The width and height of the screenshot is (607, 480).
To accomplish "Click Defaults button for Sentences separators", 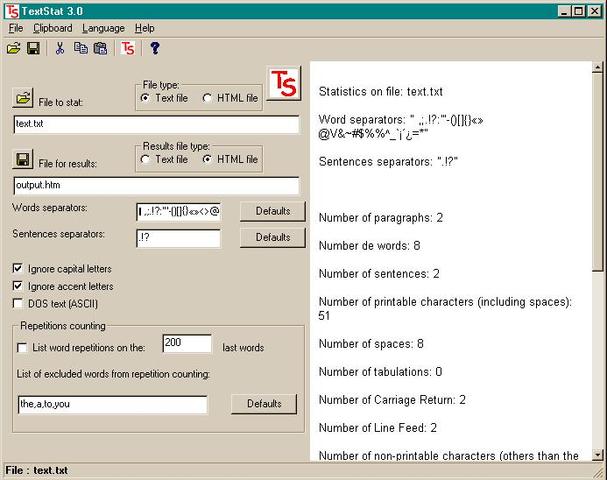I will point(273,237).
